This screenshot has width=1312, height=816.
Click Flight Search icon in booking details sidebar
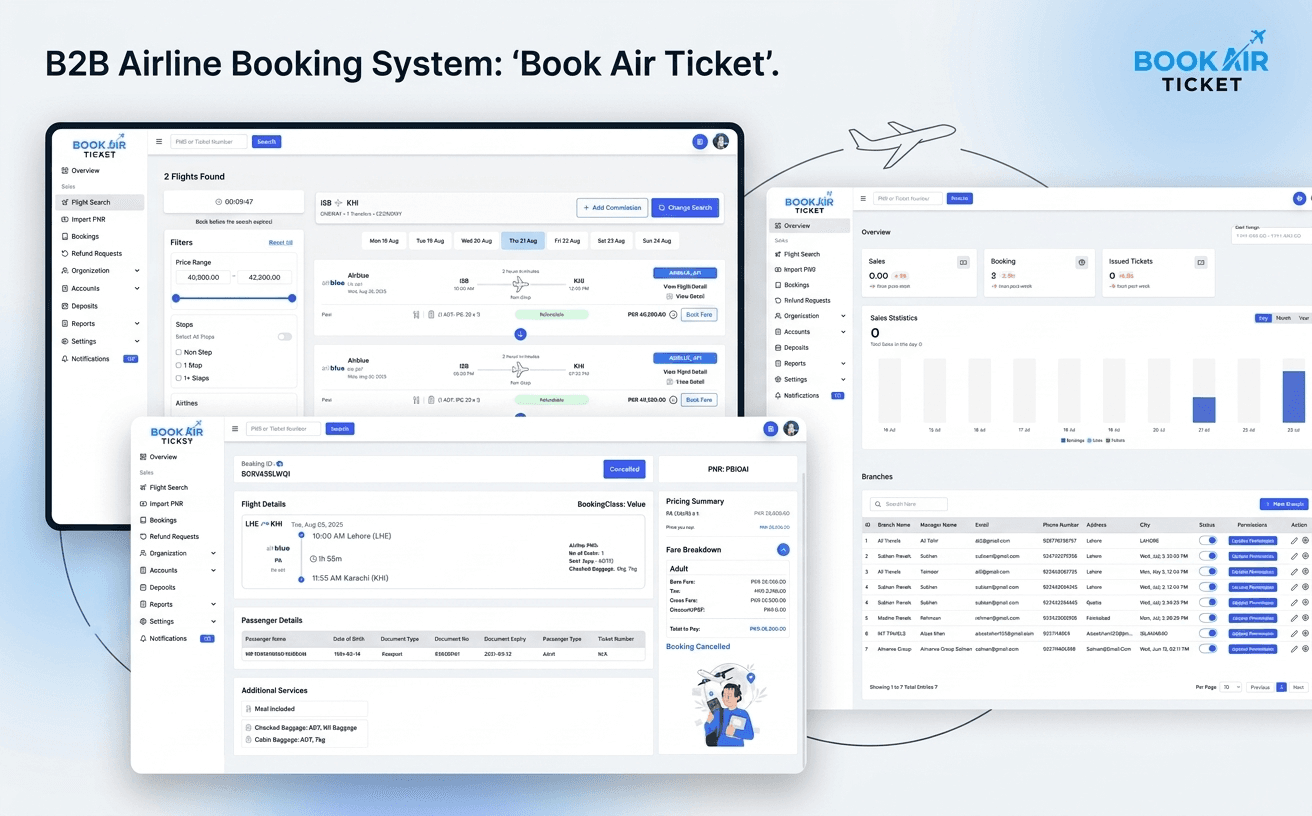(x=143, y=488)
